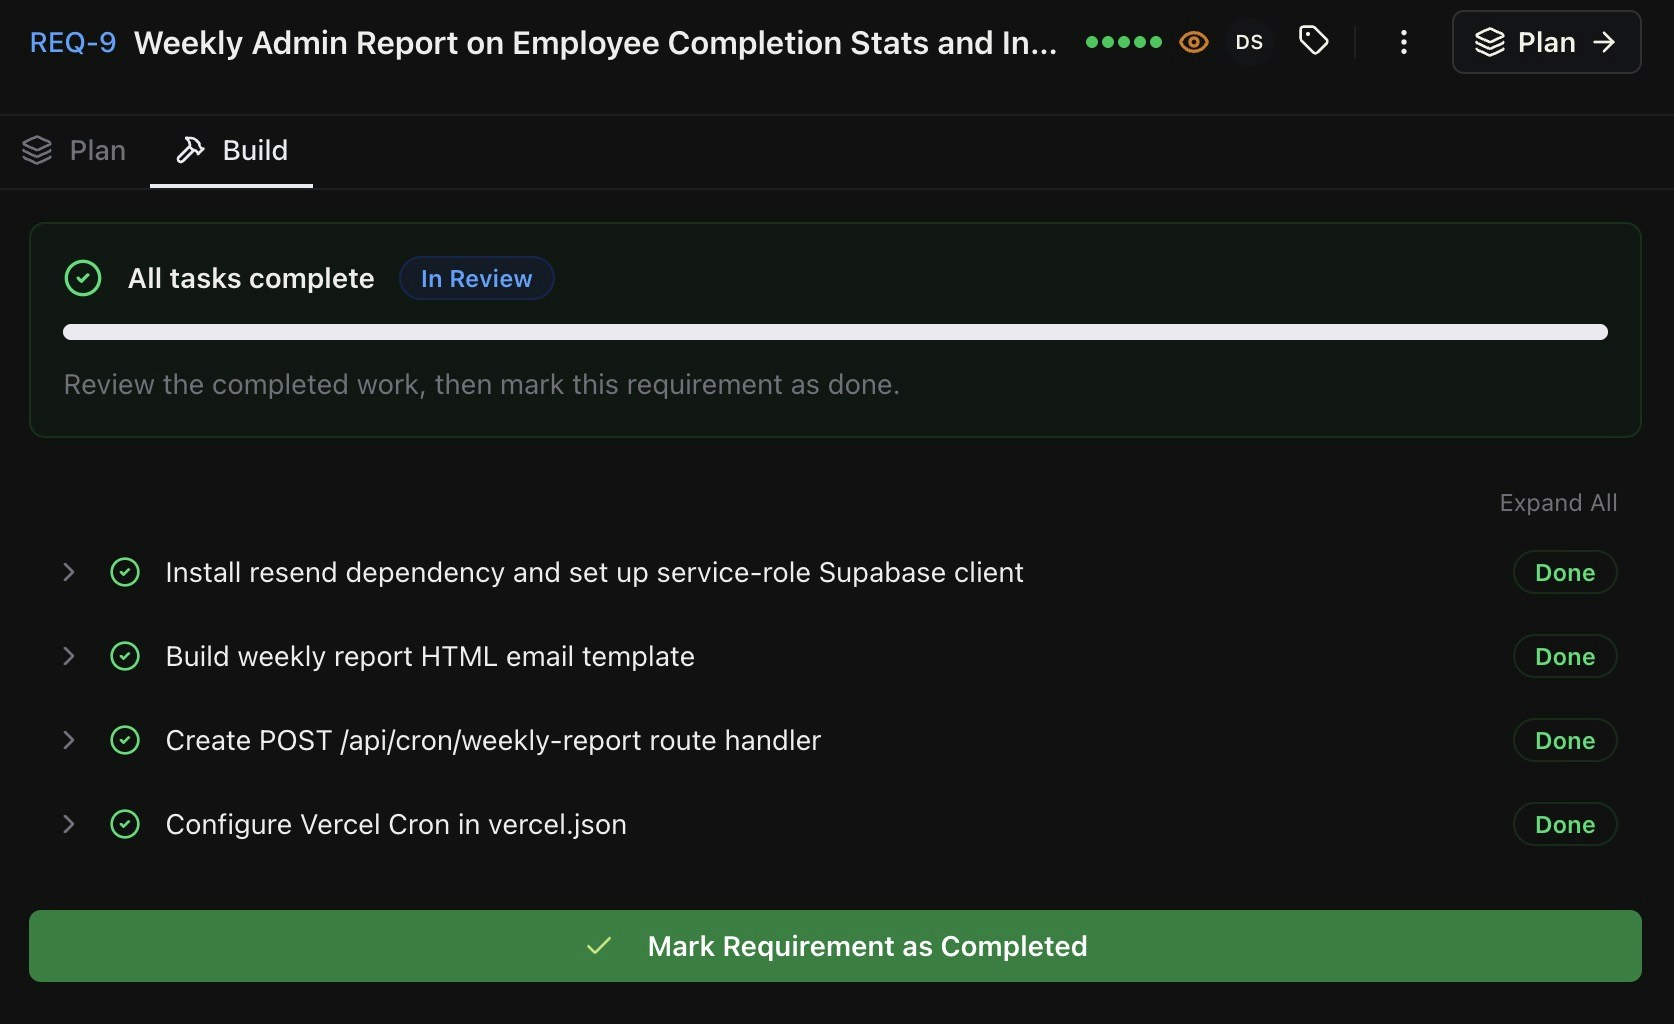Open the three-dot overflow menu
Screen dimensions: 1674x1024
(x=1404, y=42)
